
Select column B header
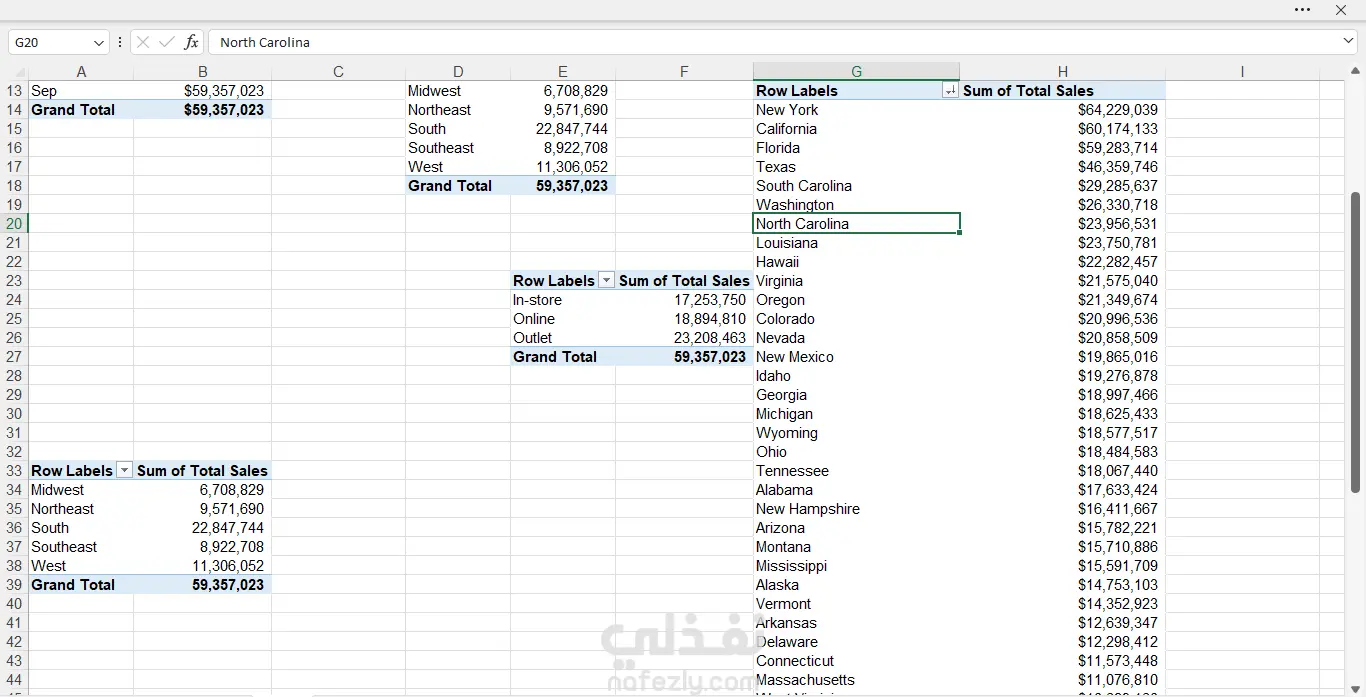pos(203,71)
